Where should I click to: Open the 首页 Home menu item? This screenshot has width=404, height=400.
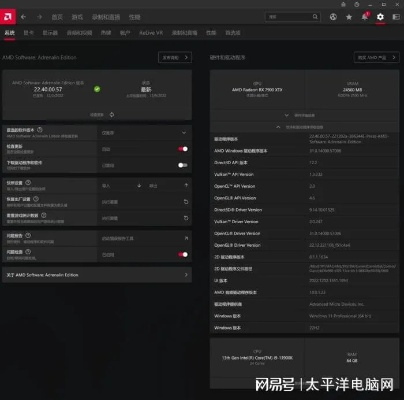point(57,17)
